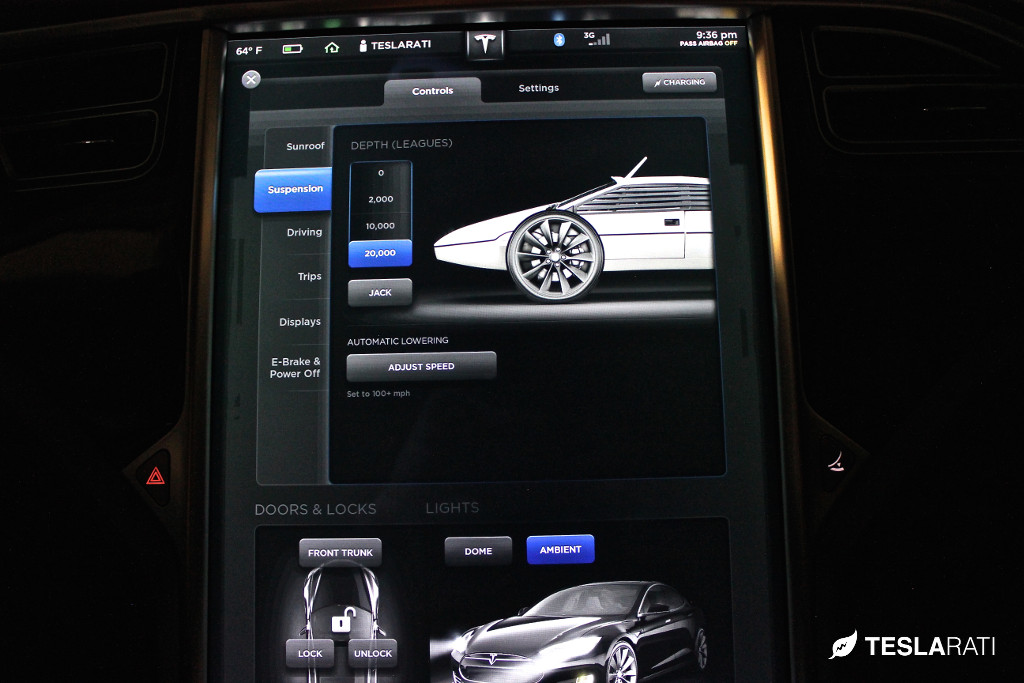Open the Bluetooth icon in status bar

[559, 40]
